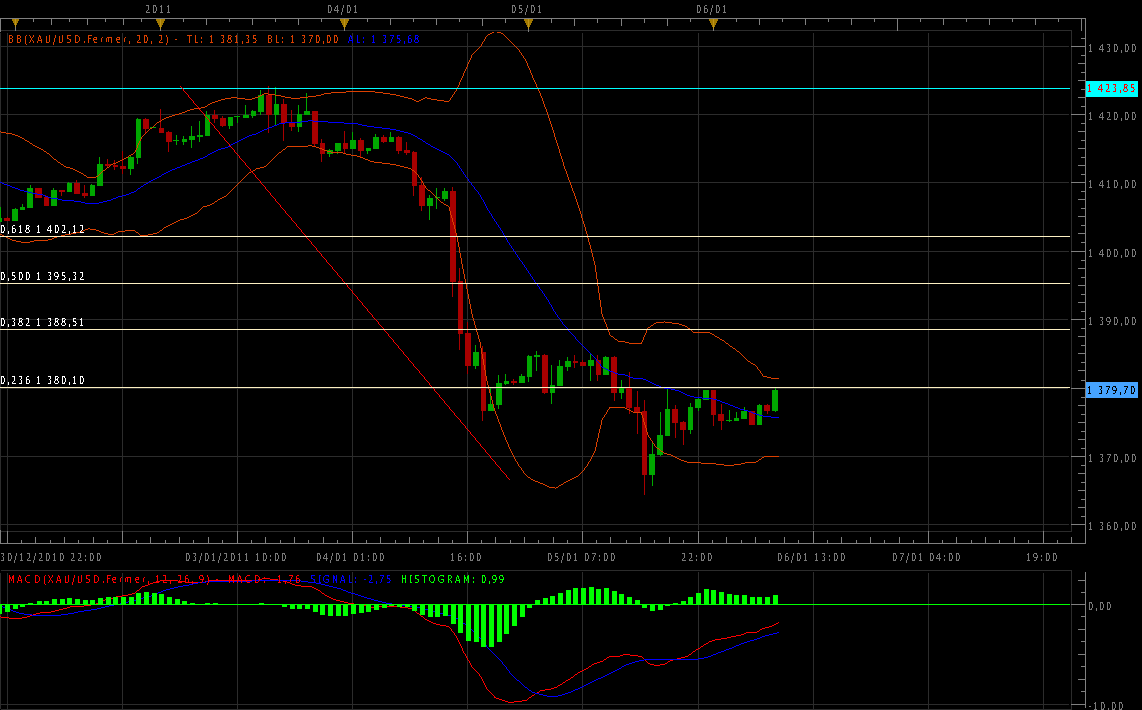1142x710 pixels.
Task: Select the cyan 1 423,85 price tag
Action: point(1112,89)
